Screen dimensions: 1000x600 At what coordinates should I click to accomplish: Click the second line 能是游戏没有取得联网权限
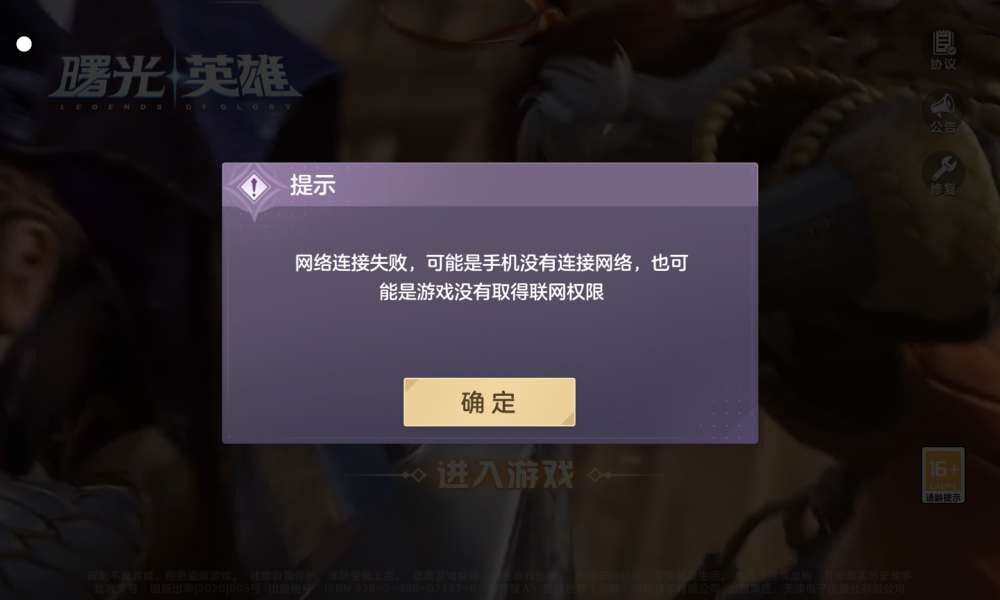pyautogui.click(x=491, y=292)
